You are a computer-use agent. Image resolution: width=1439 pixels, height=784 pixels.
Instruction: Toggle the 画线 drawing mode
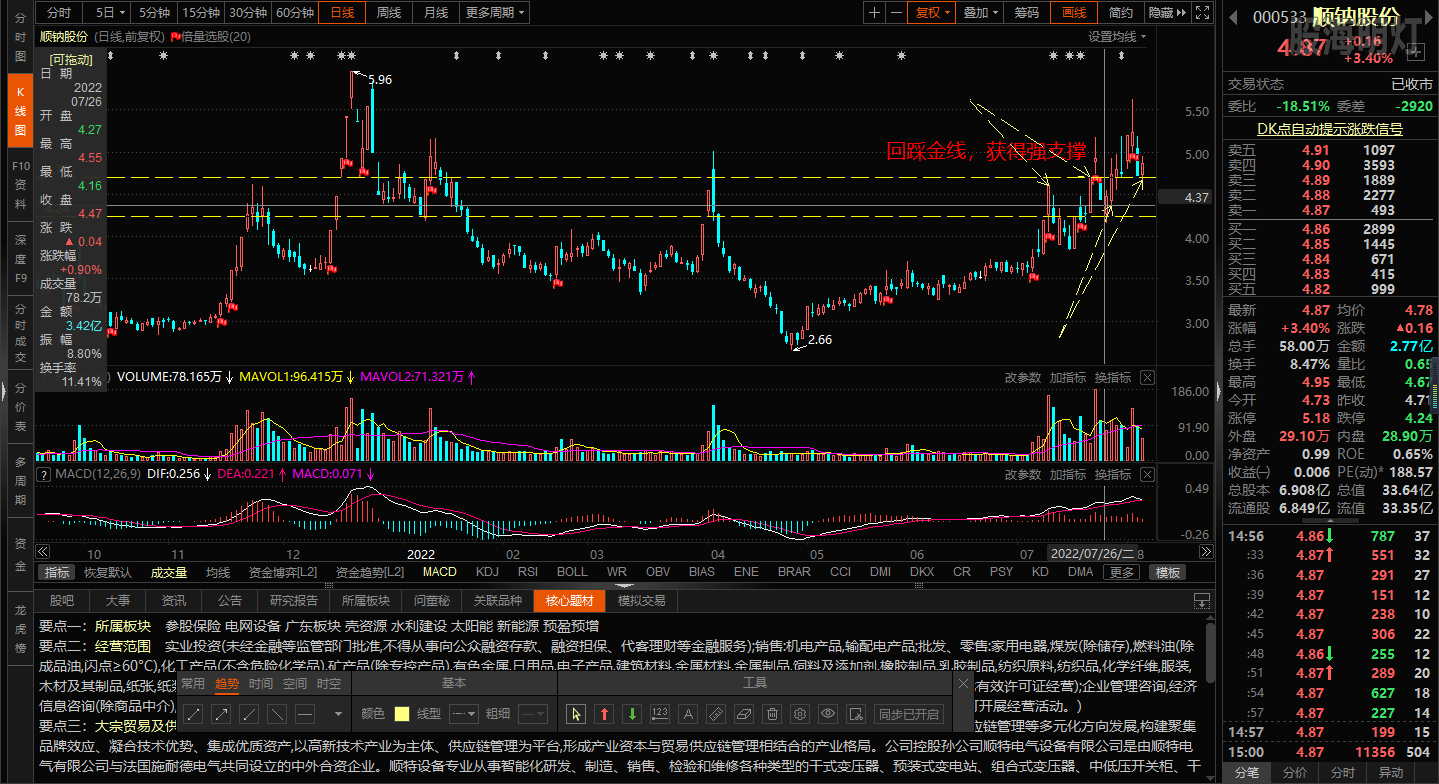coord(1074,12)
